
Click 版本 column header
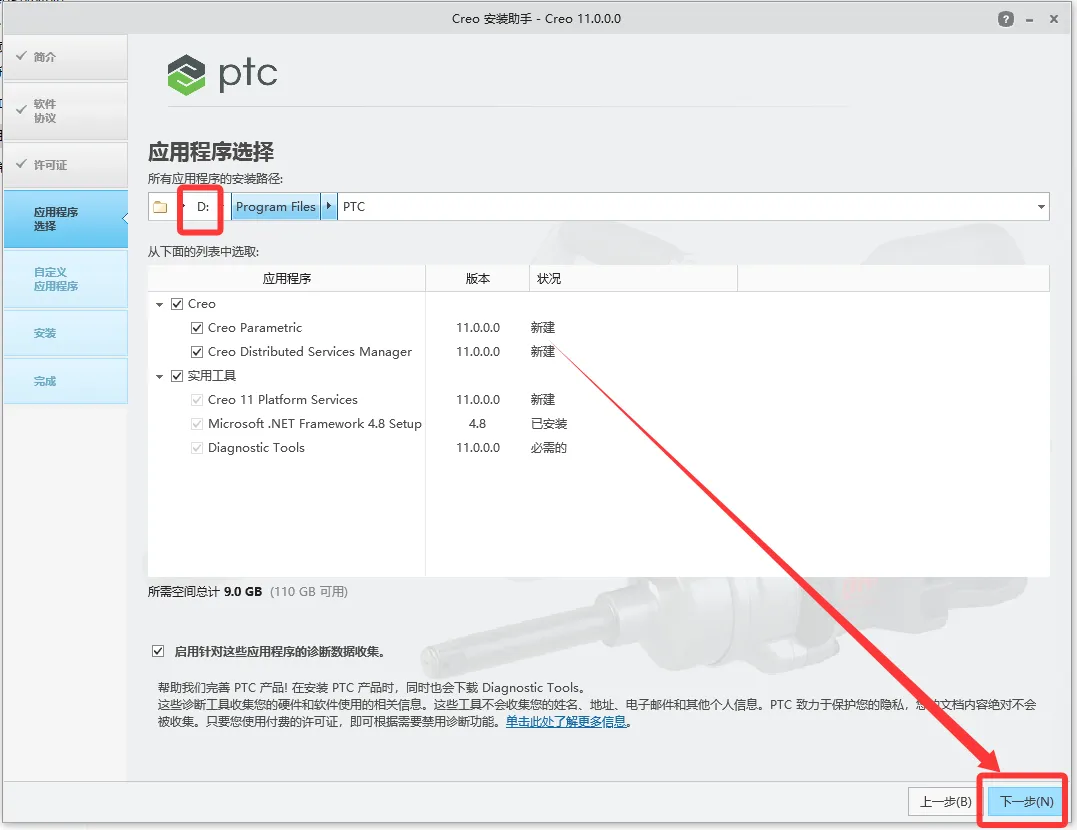click(477, 278)
